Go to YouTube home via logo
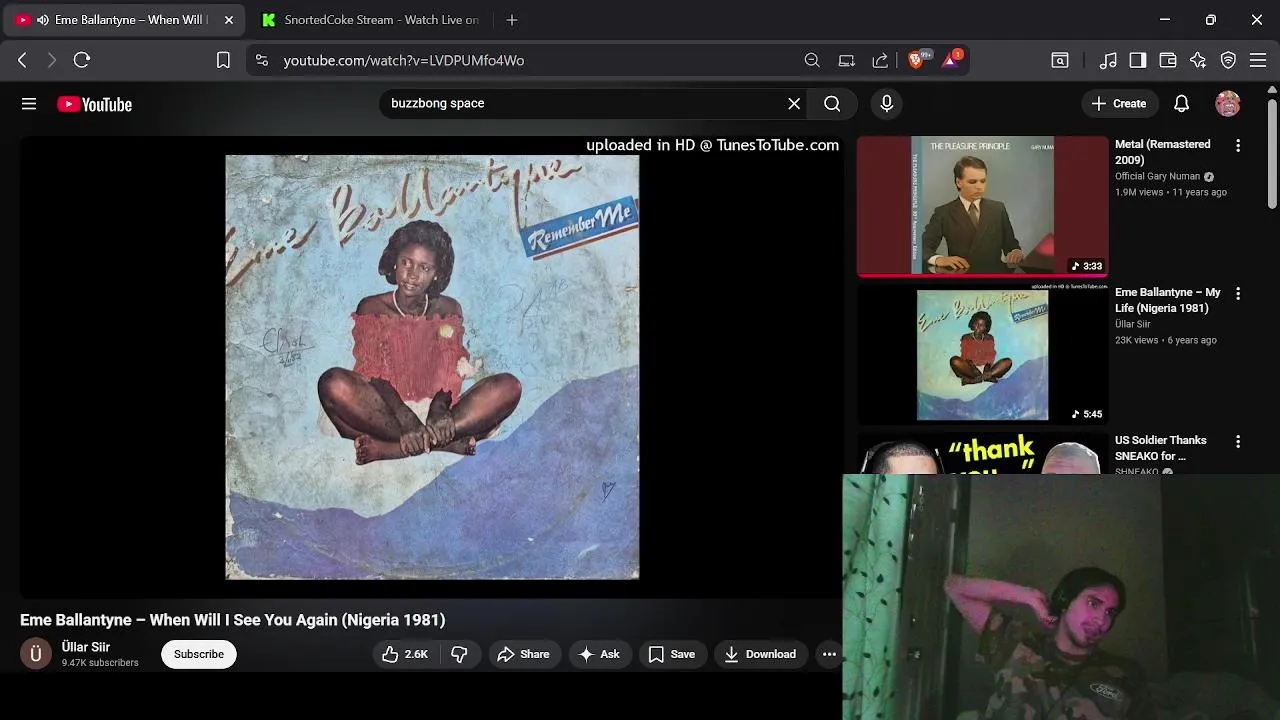Image resolution: width=1280 pixels, height=720 pixels. 94,104
